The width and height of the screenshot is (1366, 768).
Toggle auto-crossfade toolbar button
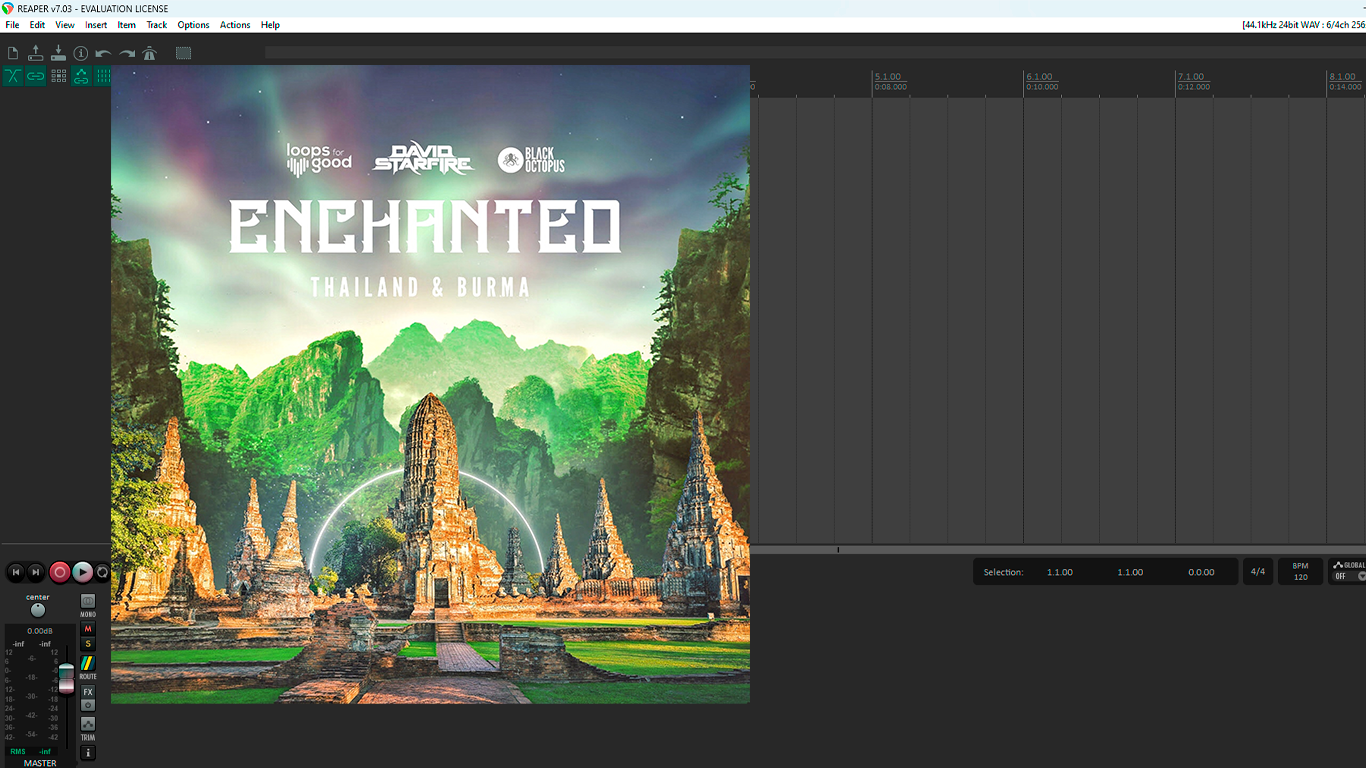point(13,76)
